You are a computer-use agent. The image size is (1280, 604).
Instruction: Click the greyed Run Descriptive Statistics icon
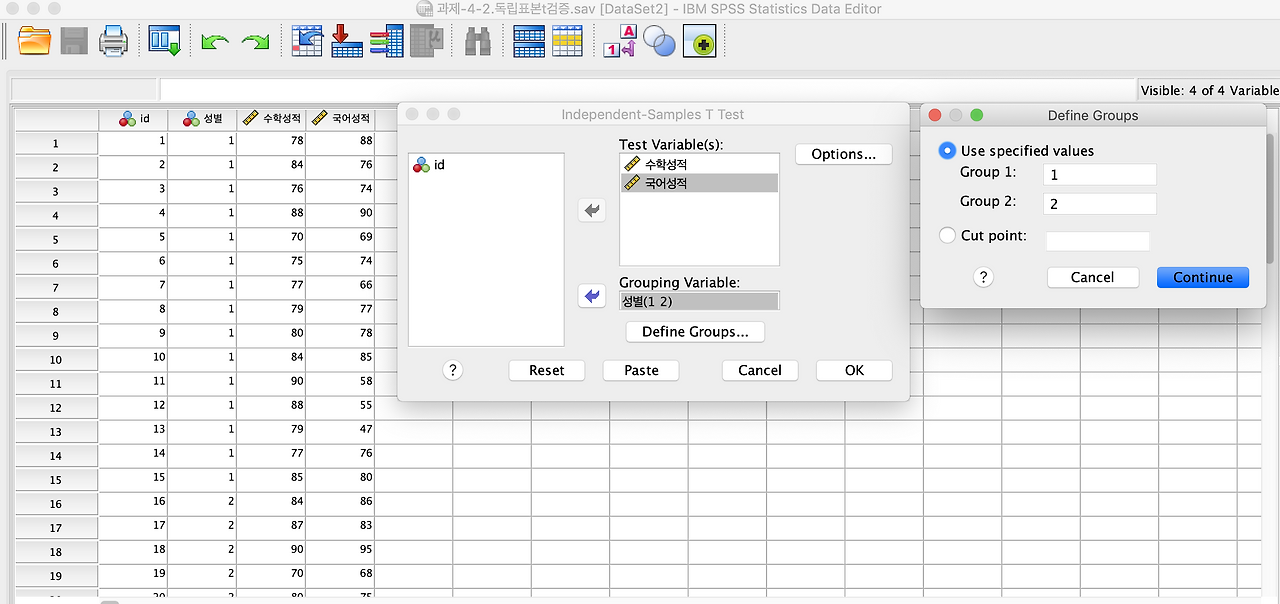[428, 41]
